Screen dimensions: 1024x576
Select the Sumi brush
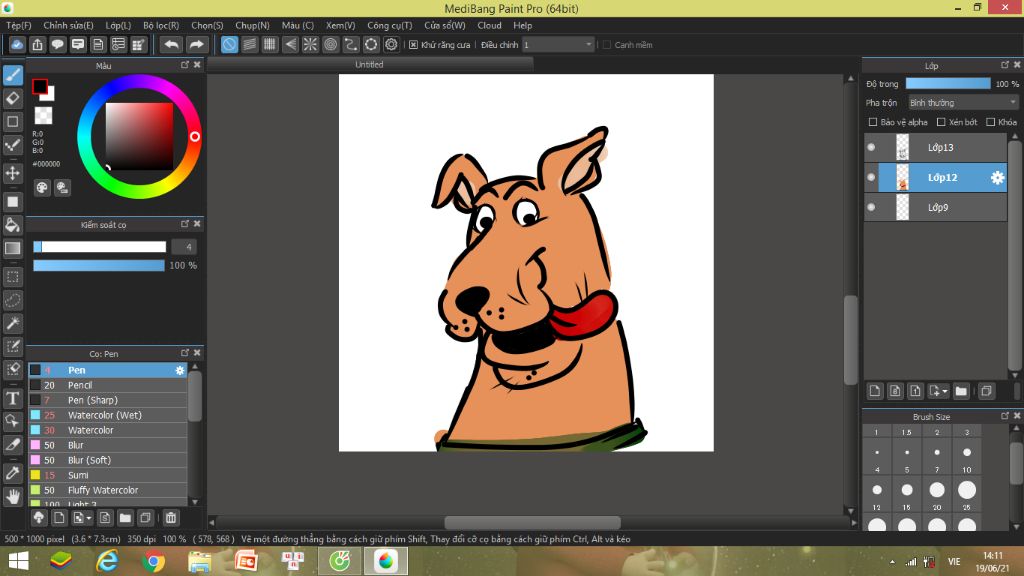[x=108, y=475]
